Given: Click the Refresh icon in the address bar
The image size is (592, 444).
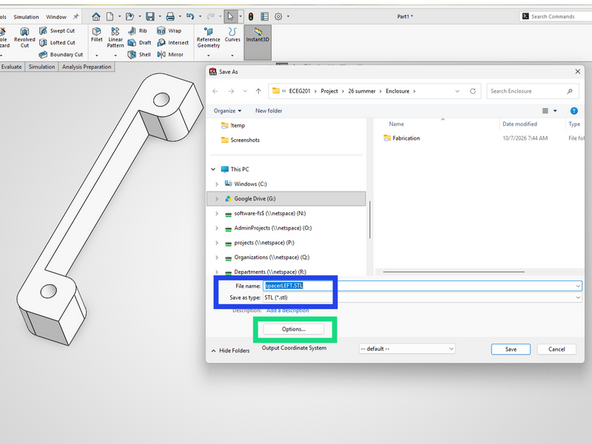Looking at the screenshot, I should tap(473, 91).
